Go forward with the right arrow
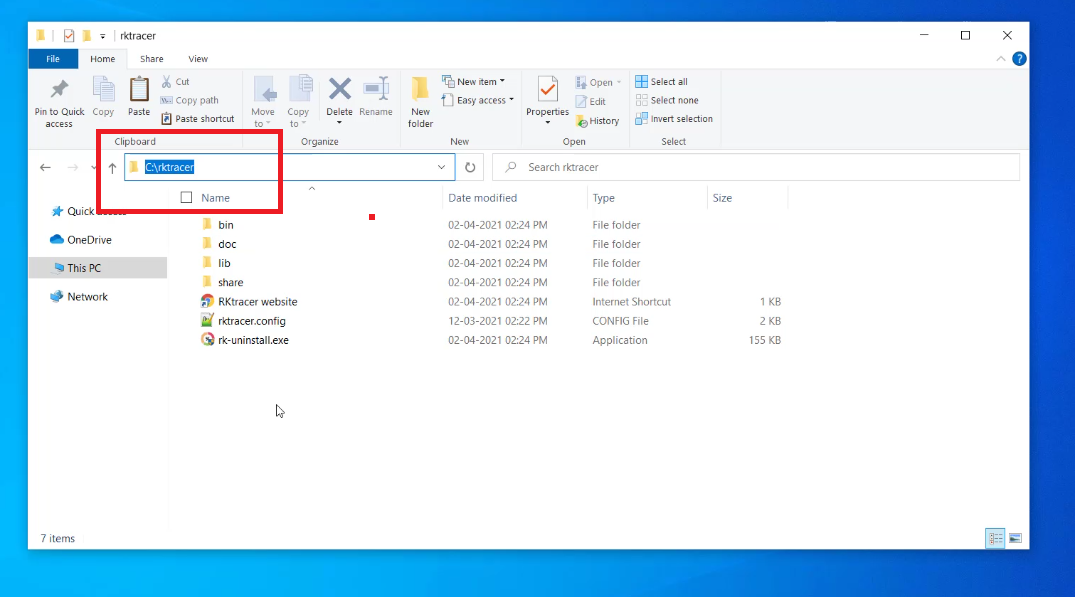1075x597 pixels. (x=73, y=167)
